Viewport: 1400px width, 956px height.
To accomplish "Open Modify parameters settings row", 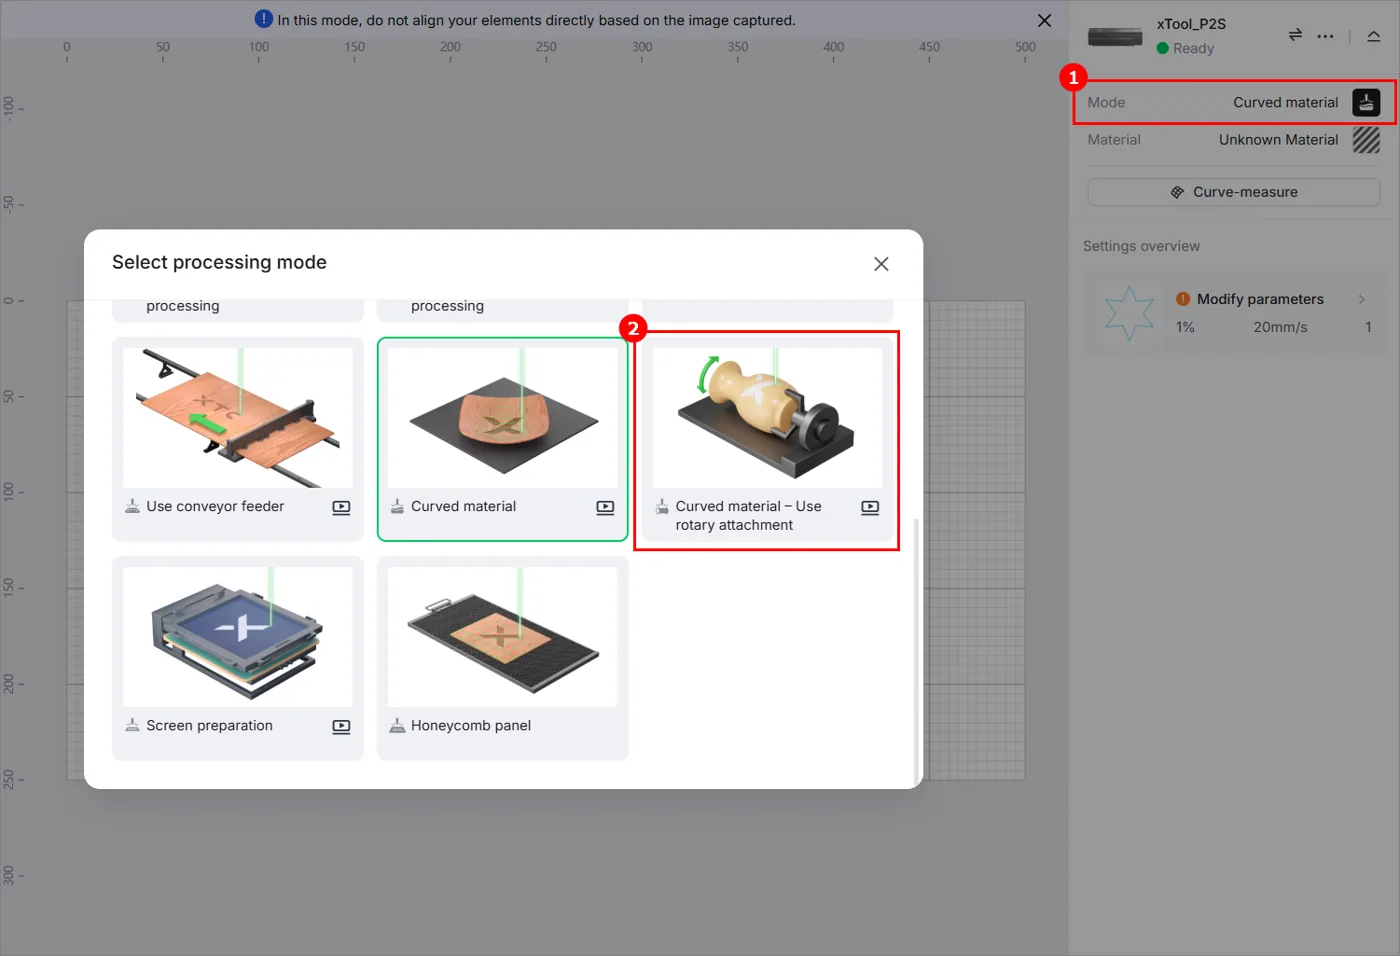I will tap(1234, 313).
